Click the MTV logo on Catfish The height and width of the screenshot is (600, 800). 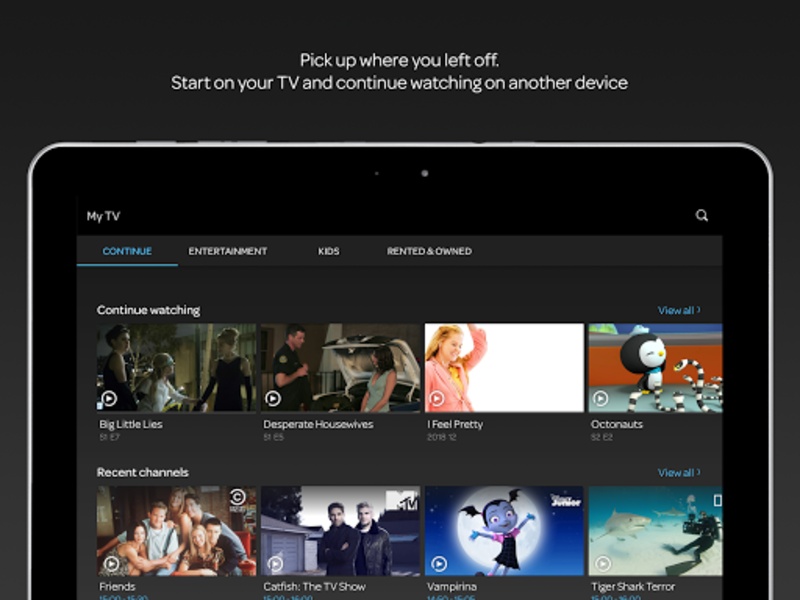[402, 500]
